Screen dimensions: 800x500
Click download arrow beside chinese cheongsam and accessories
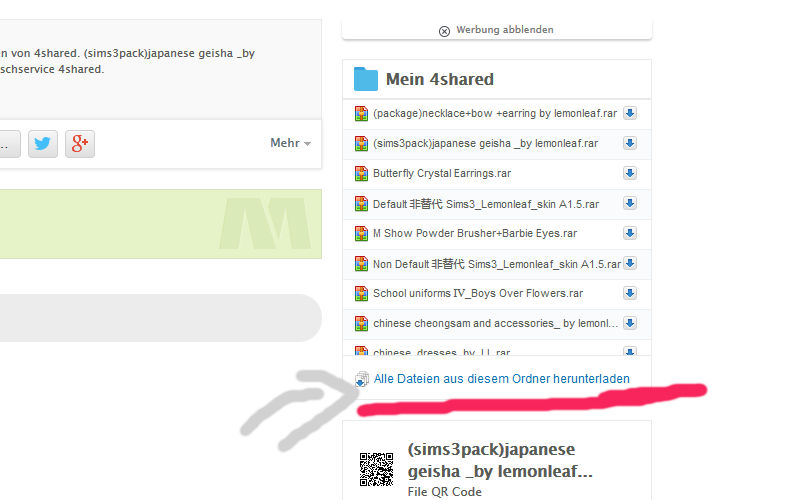pos(630,323)
